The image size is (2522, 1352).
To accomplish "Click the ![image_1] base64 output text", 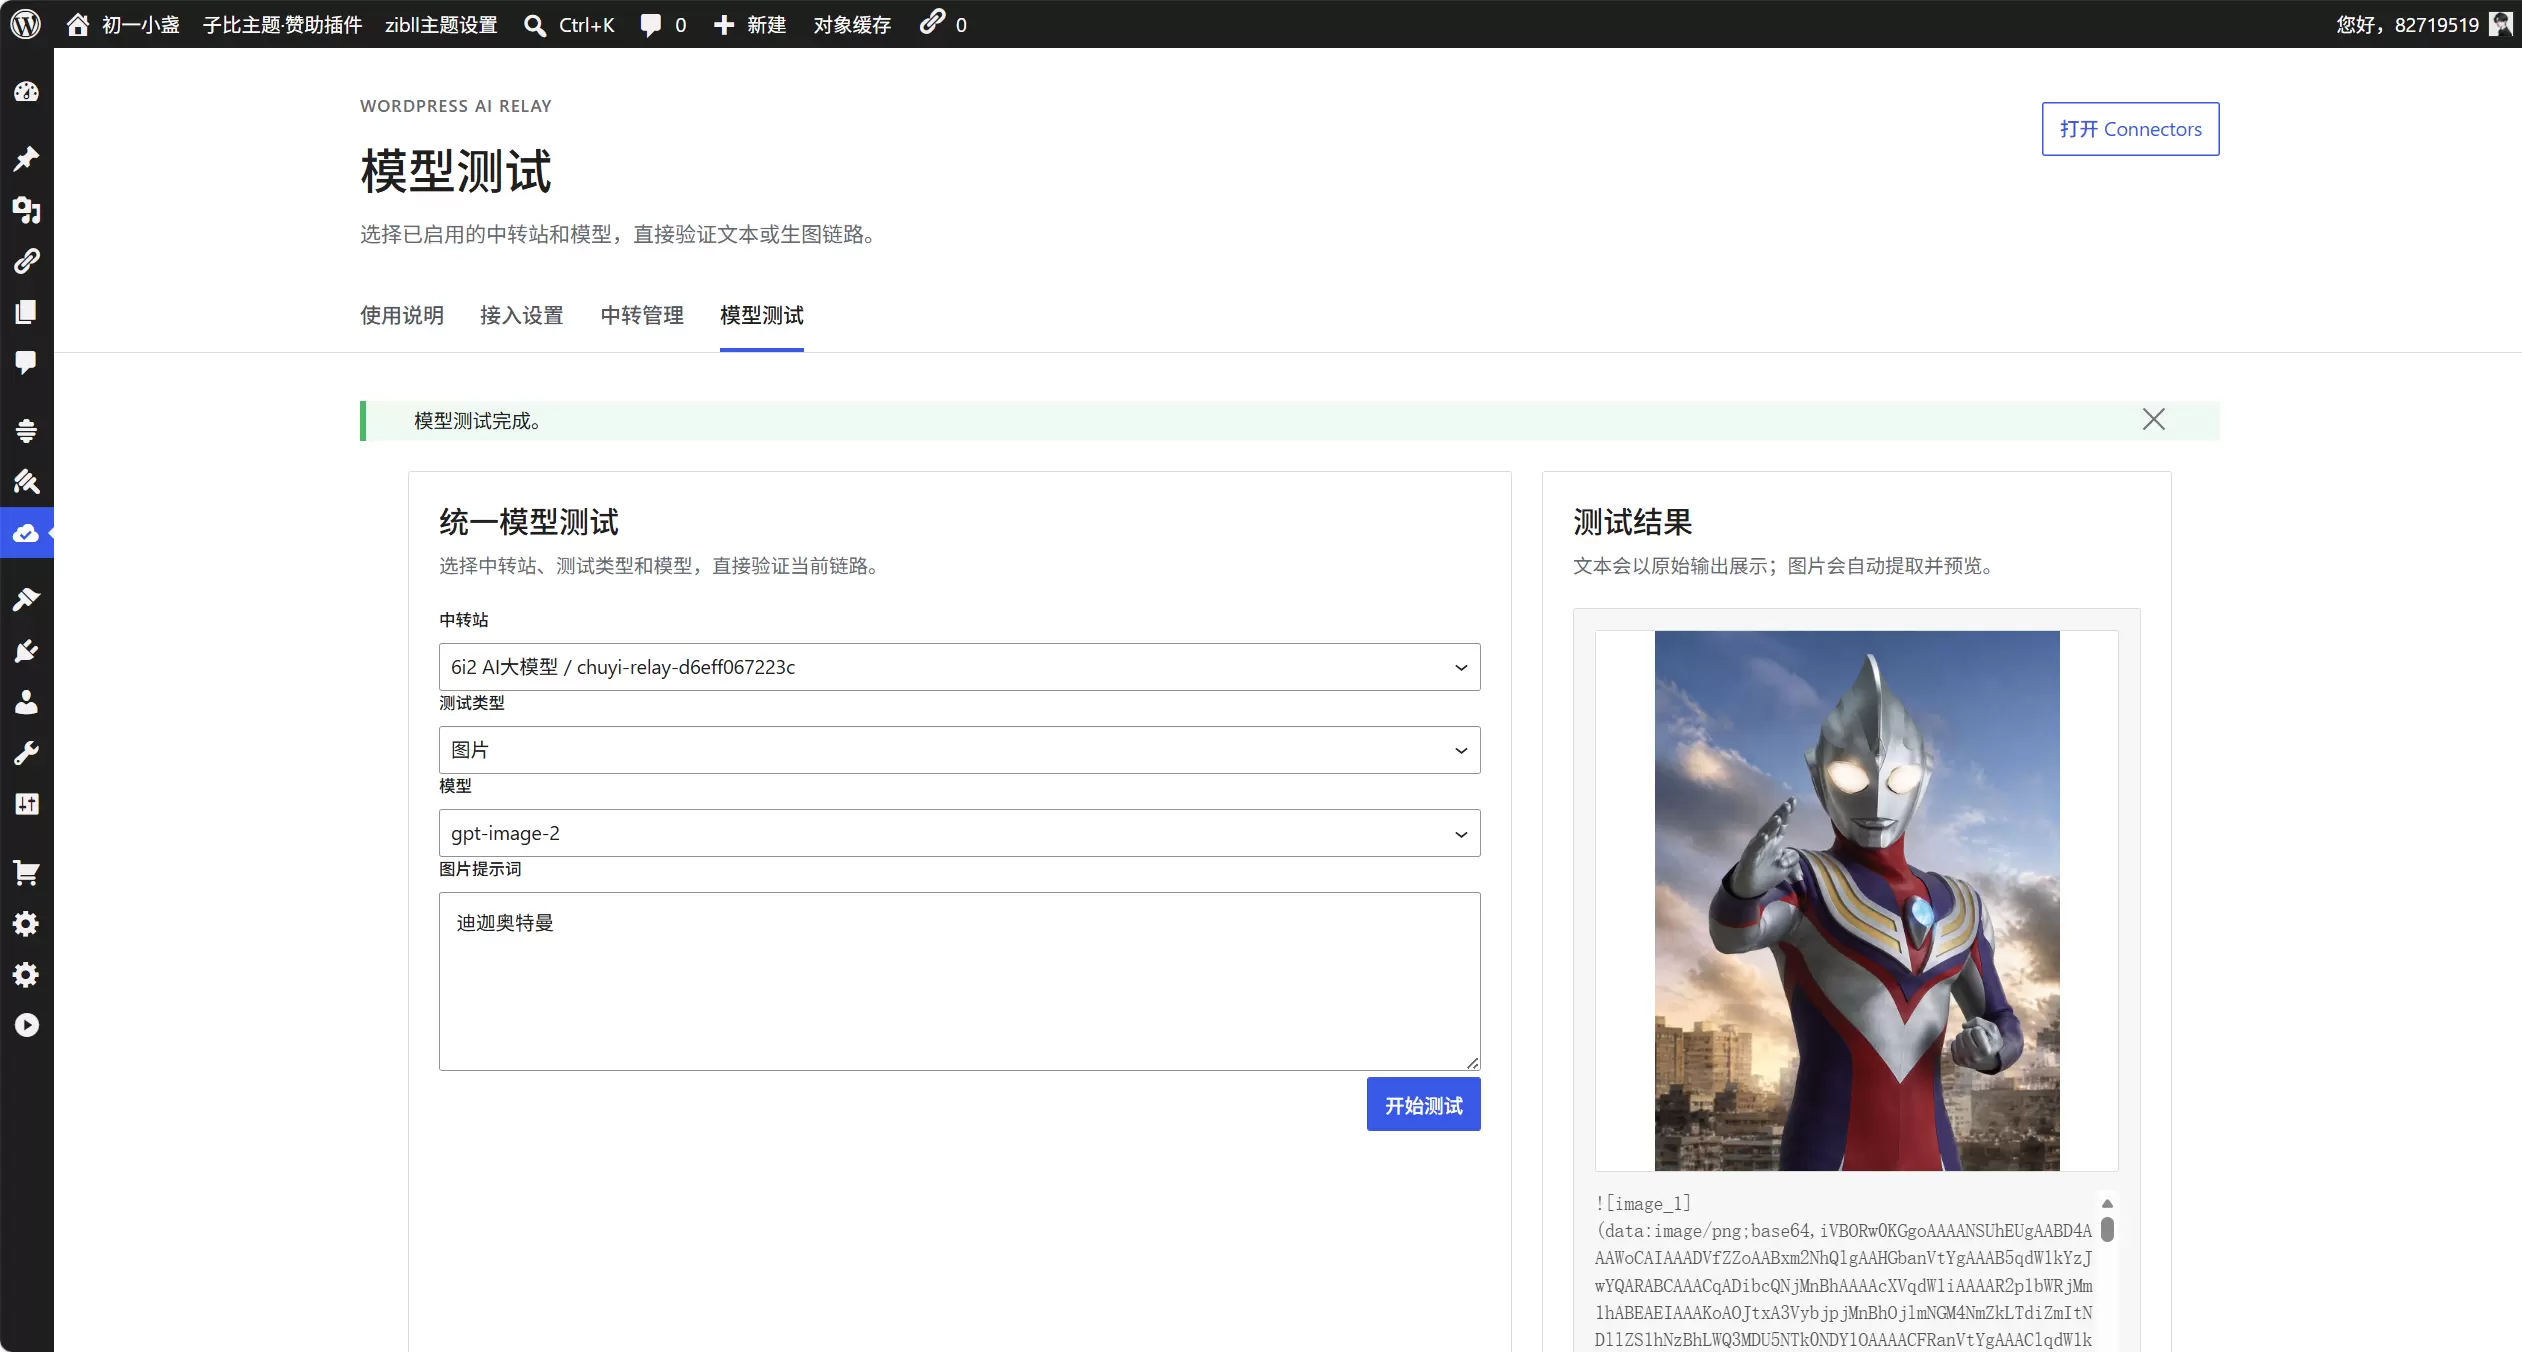I will [1843, 1271].
